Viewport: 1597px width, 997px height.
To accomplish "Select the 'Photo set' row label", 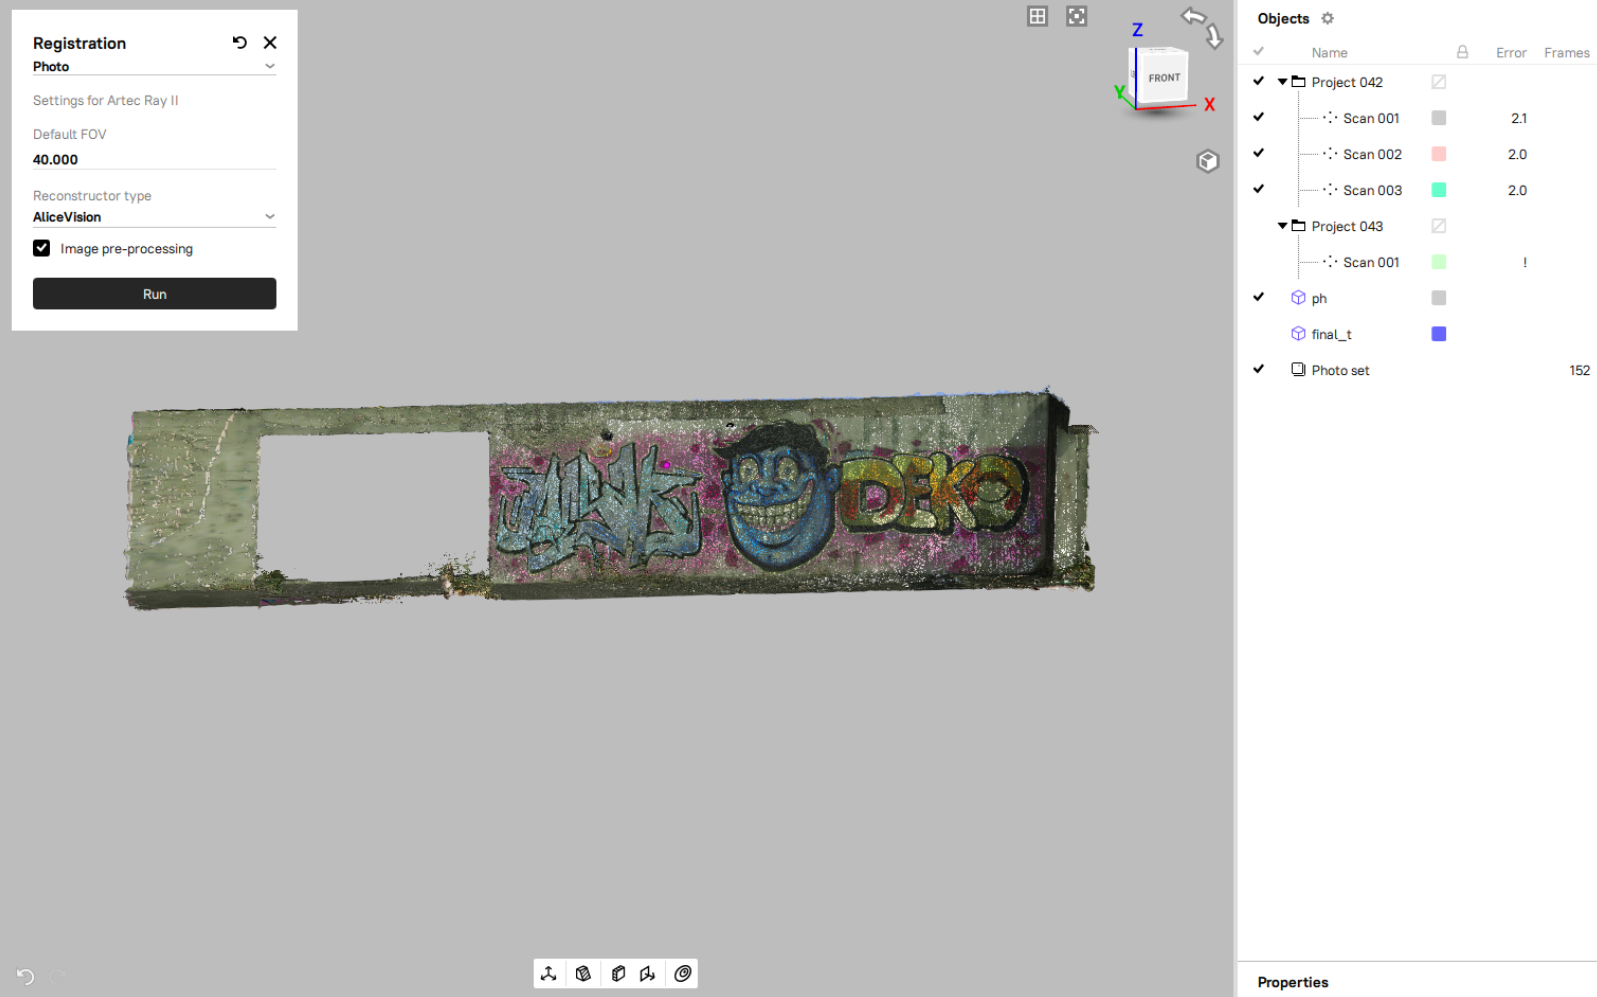I will 1340,370.
